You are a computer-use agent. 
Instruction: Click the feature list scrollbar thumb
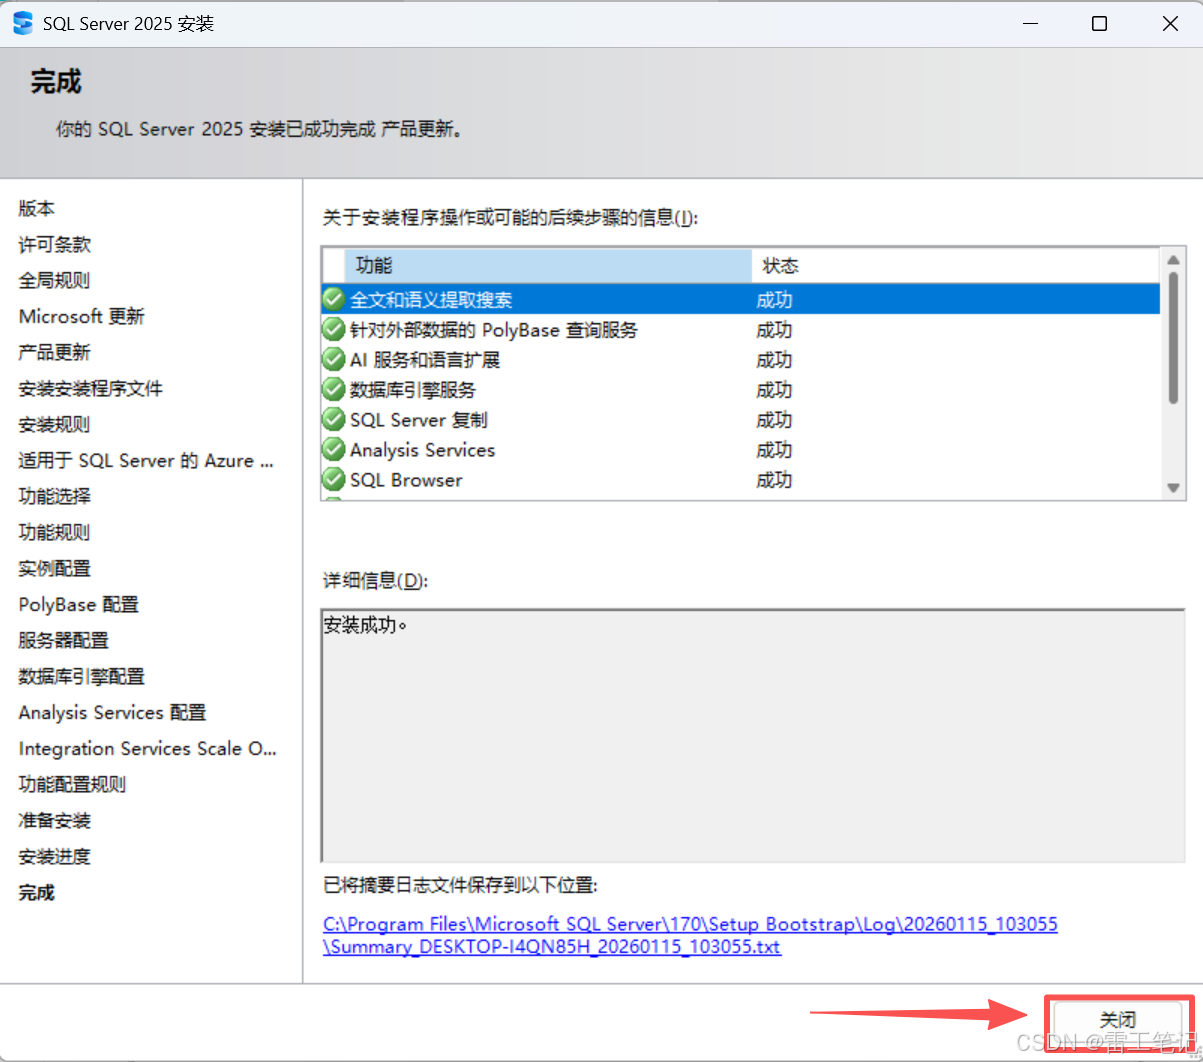coord(1174,339)
